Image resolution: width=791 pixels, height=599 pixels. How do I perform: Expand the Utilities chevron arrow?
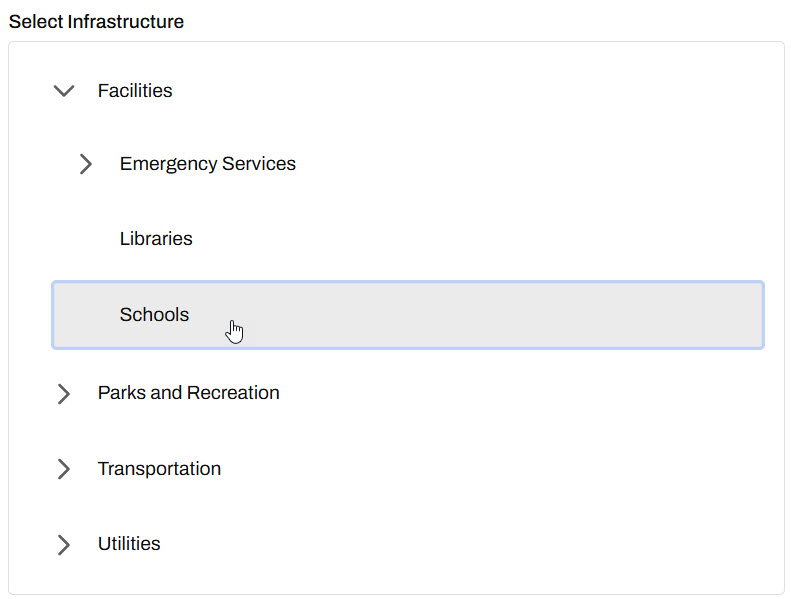pyautogui.click(x=64, y=544)
